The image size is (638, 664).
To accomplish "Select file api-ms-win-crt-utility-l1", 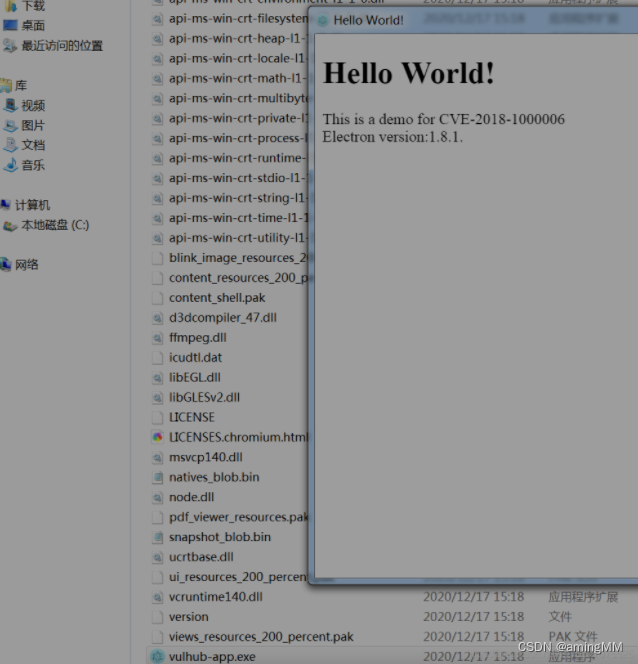I will tap(238, 238).
